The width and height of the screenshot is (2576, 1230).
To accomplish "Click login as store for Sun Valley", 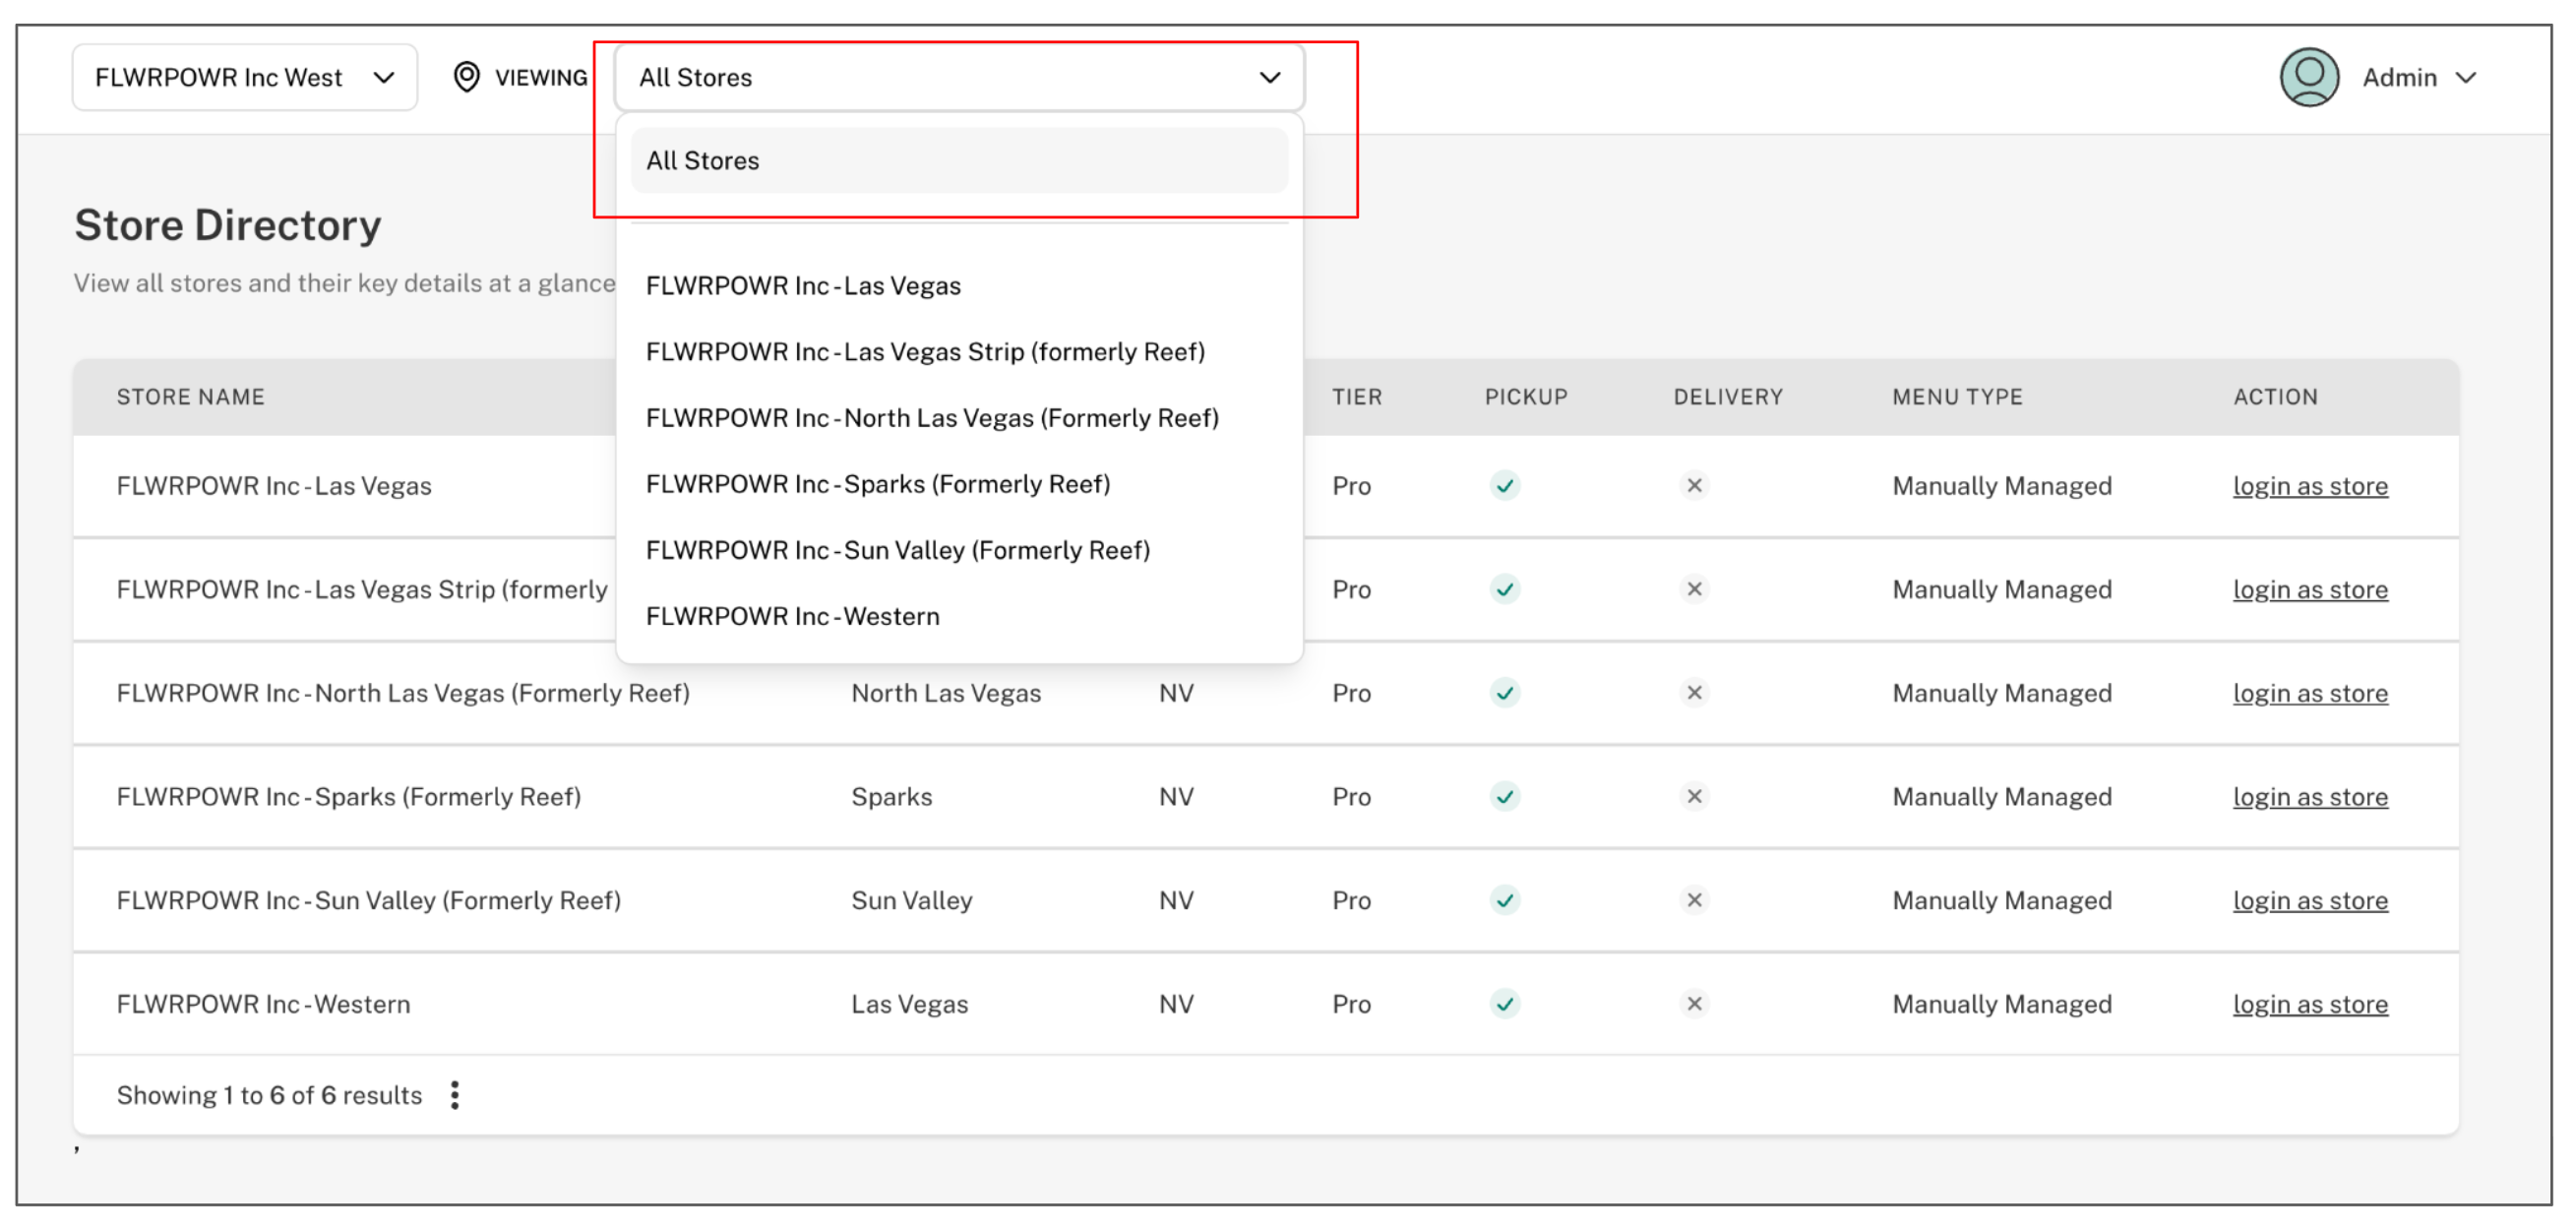I will (x=2309, y=900).
